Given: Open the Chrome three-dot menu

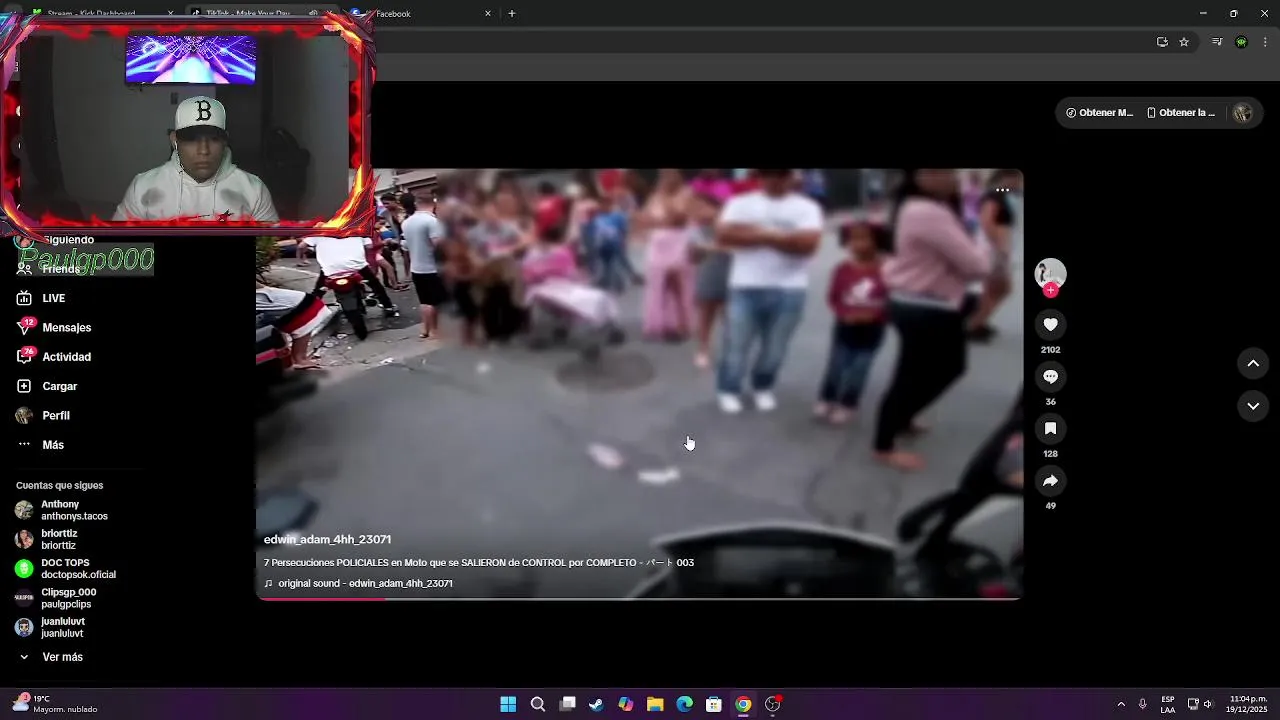Looking at the screenshot, I should [x=1265, y=42].
